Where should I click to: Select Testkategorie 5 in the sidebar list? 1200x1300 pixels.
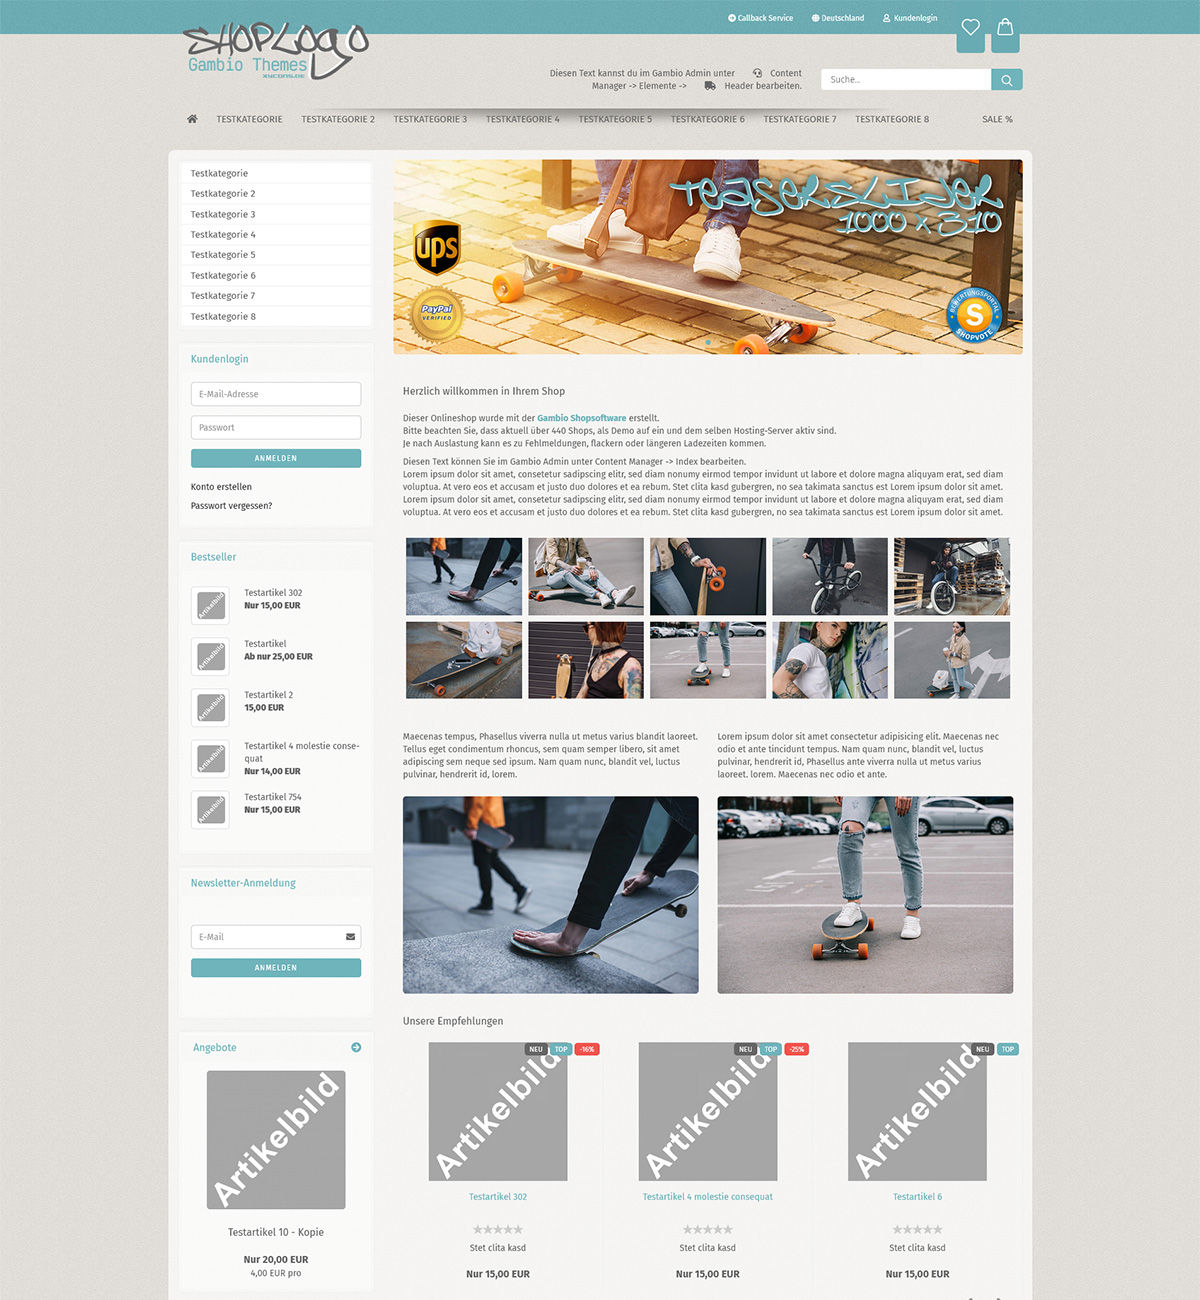click(x=223, y=255)
